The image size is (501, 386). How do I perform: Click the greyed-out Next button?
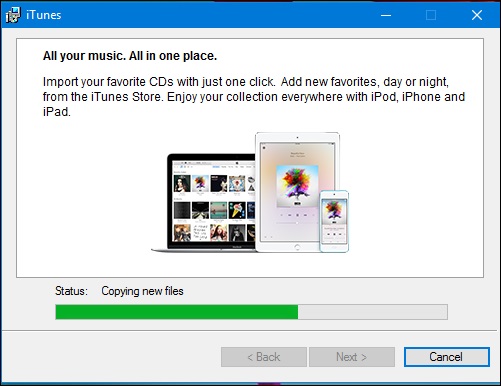click(x=352, y=357)
